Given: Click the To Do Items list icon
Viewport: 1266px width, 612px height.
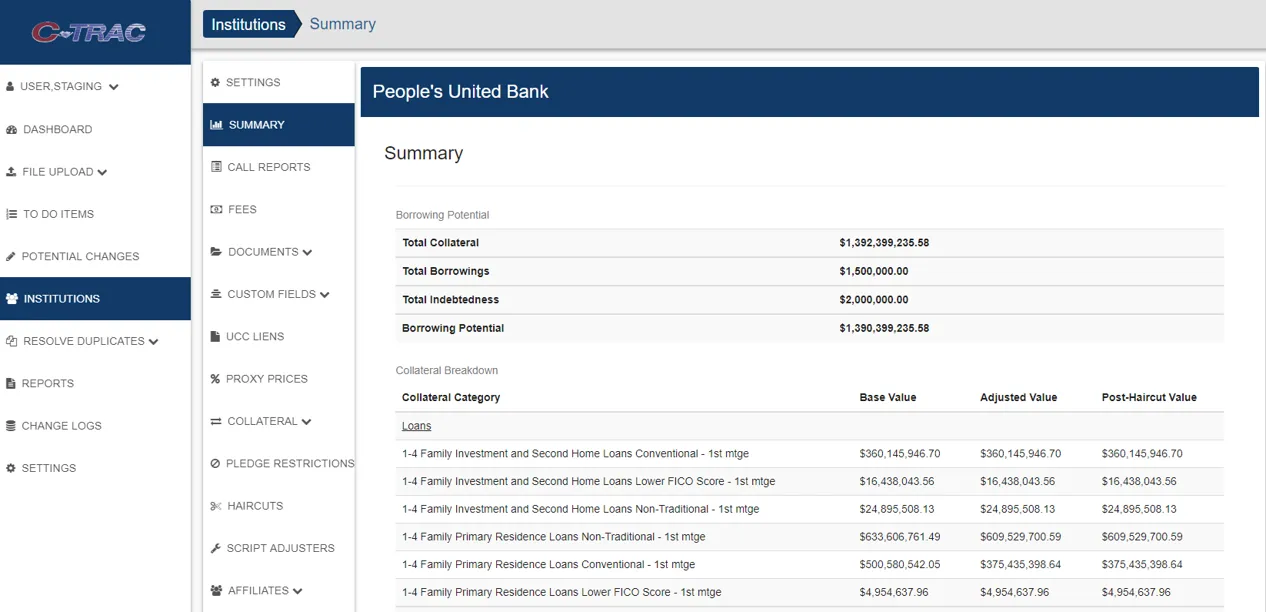Looking at the screenshot, I should (x=12, y=214).
